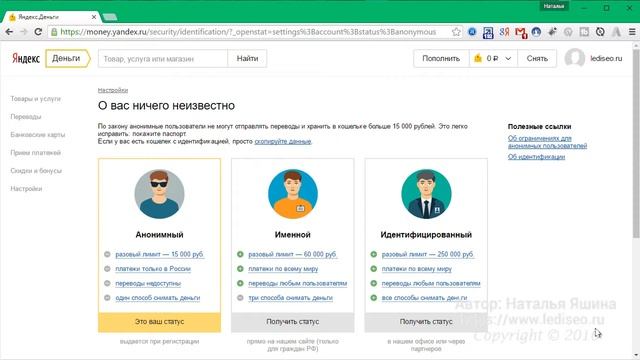The height and width of the screenshot is (360, 640).
Task: Open the Об идентификации link
Action: click(x=536, y=157)
